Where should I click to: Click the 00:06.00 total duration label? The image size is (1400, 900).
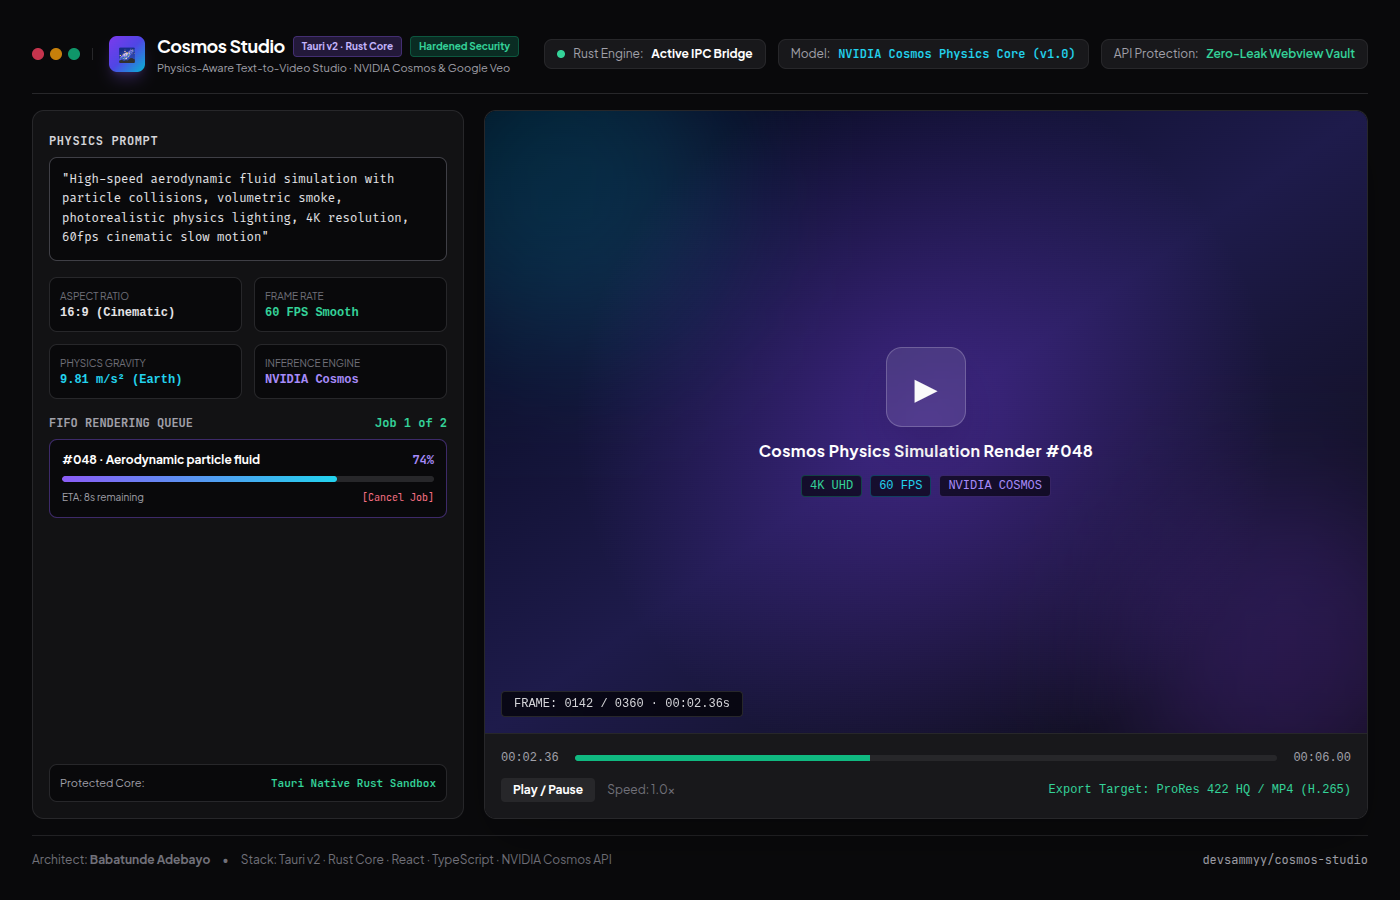pyautogui.click(x=1322, y=758)
